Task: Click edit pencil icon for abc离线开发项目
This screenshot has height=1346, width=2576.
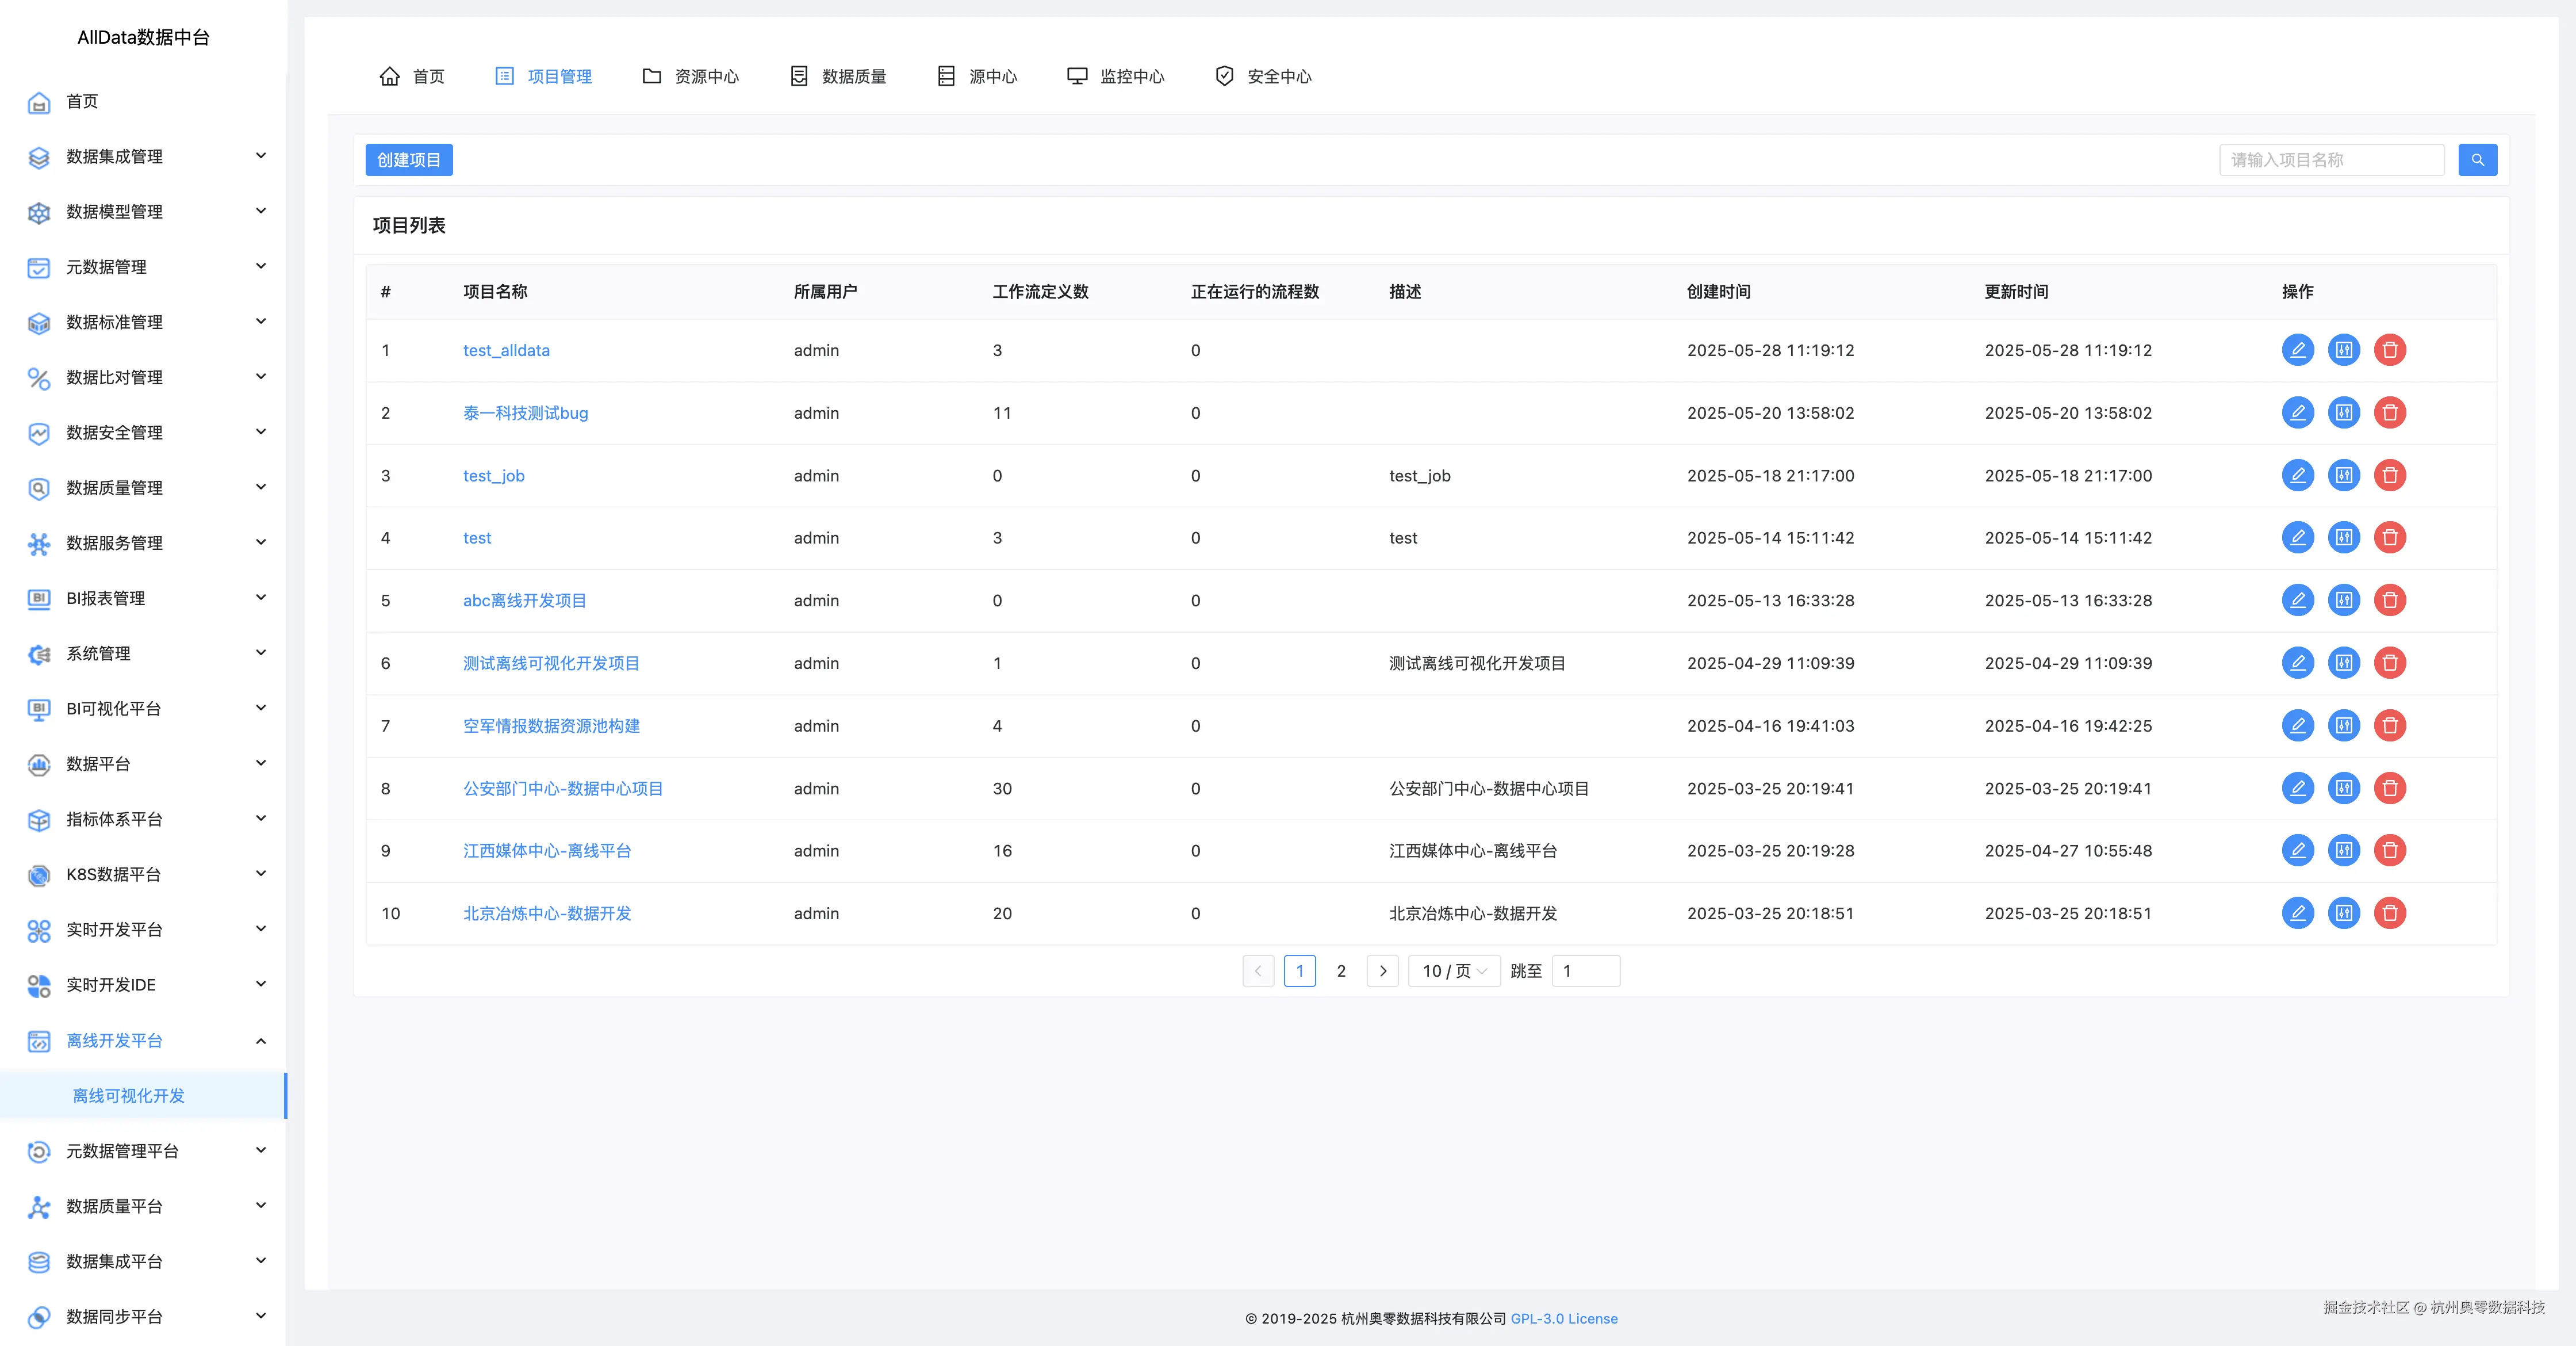Action: click(2297, 600)
